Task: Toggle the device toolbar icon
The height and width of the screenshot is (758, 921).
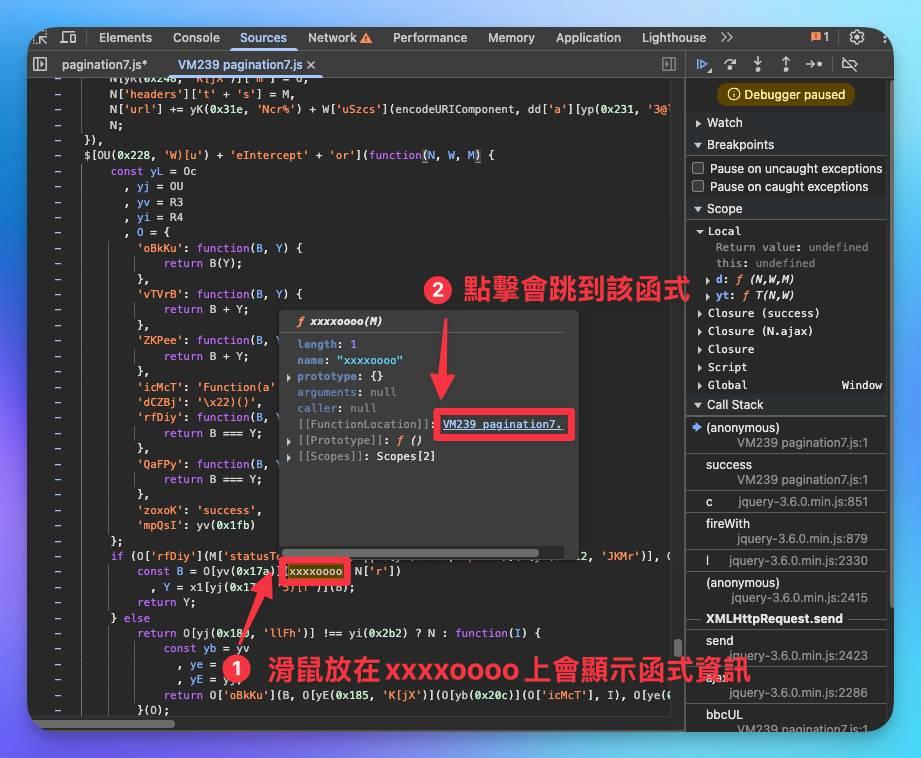Action: [x=68, y=38]
